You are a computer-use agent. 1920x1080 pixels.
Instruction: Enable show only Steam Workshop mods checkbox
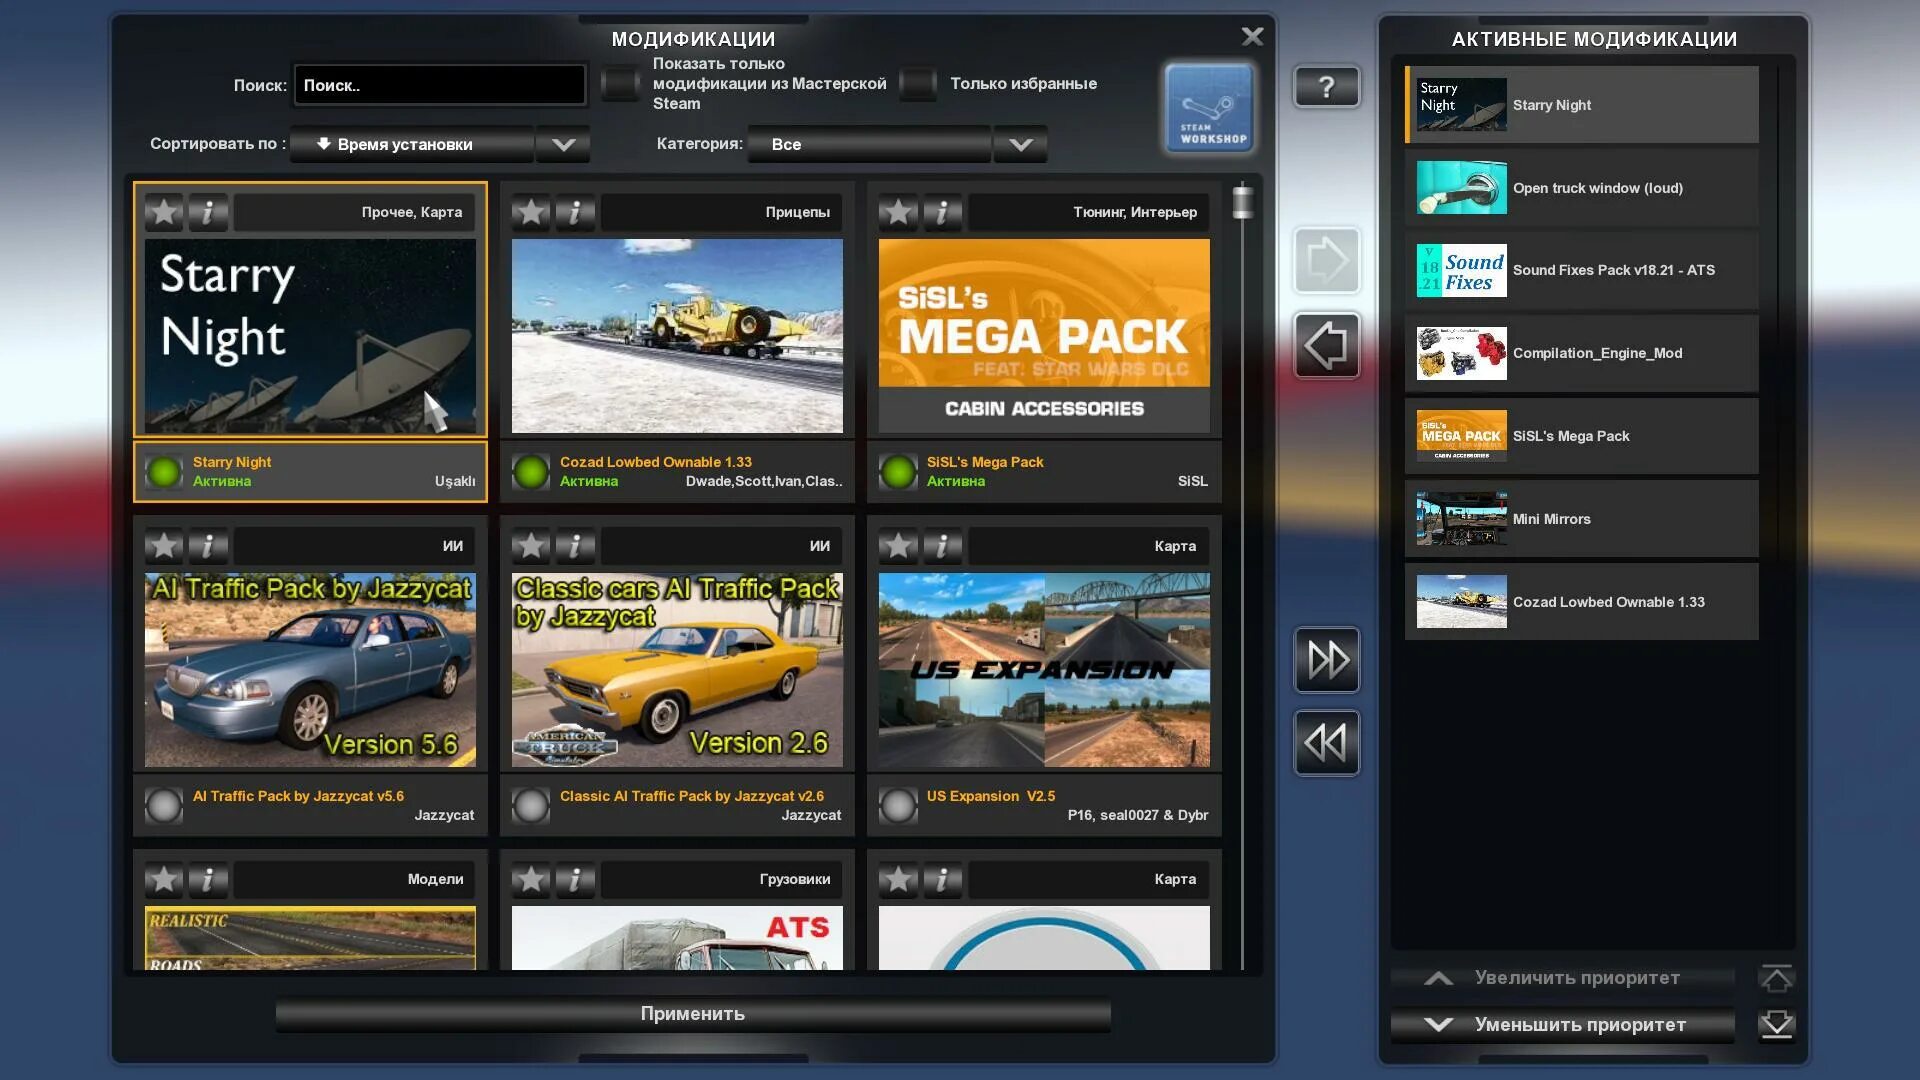tap(620, 84)
